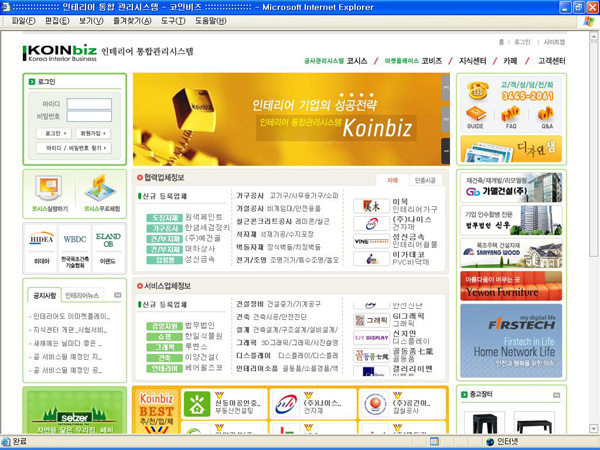This screenshot has height=450, width=600.
Task: Open notice '인테리어도 이마켓플레이...'
Action: 70,316
